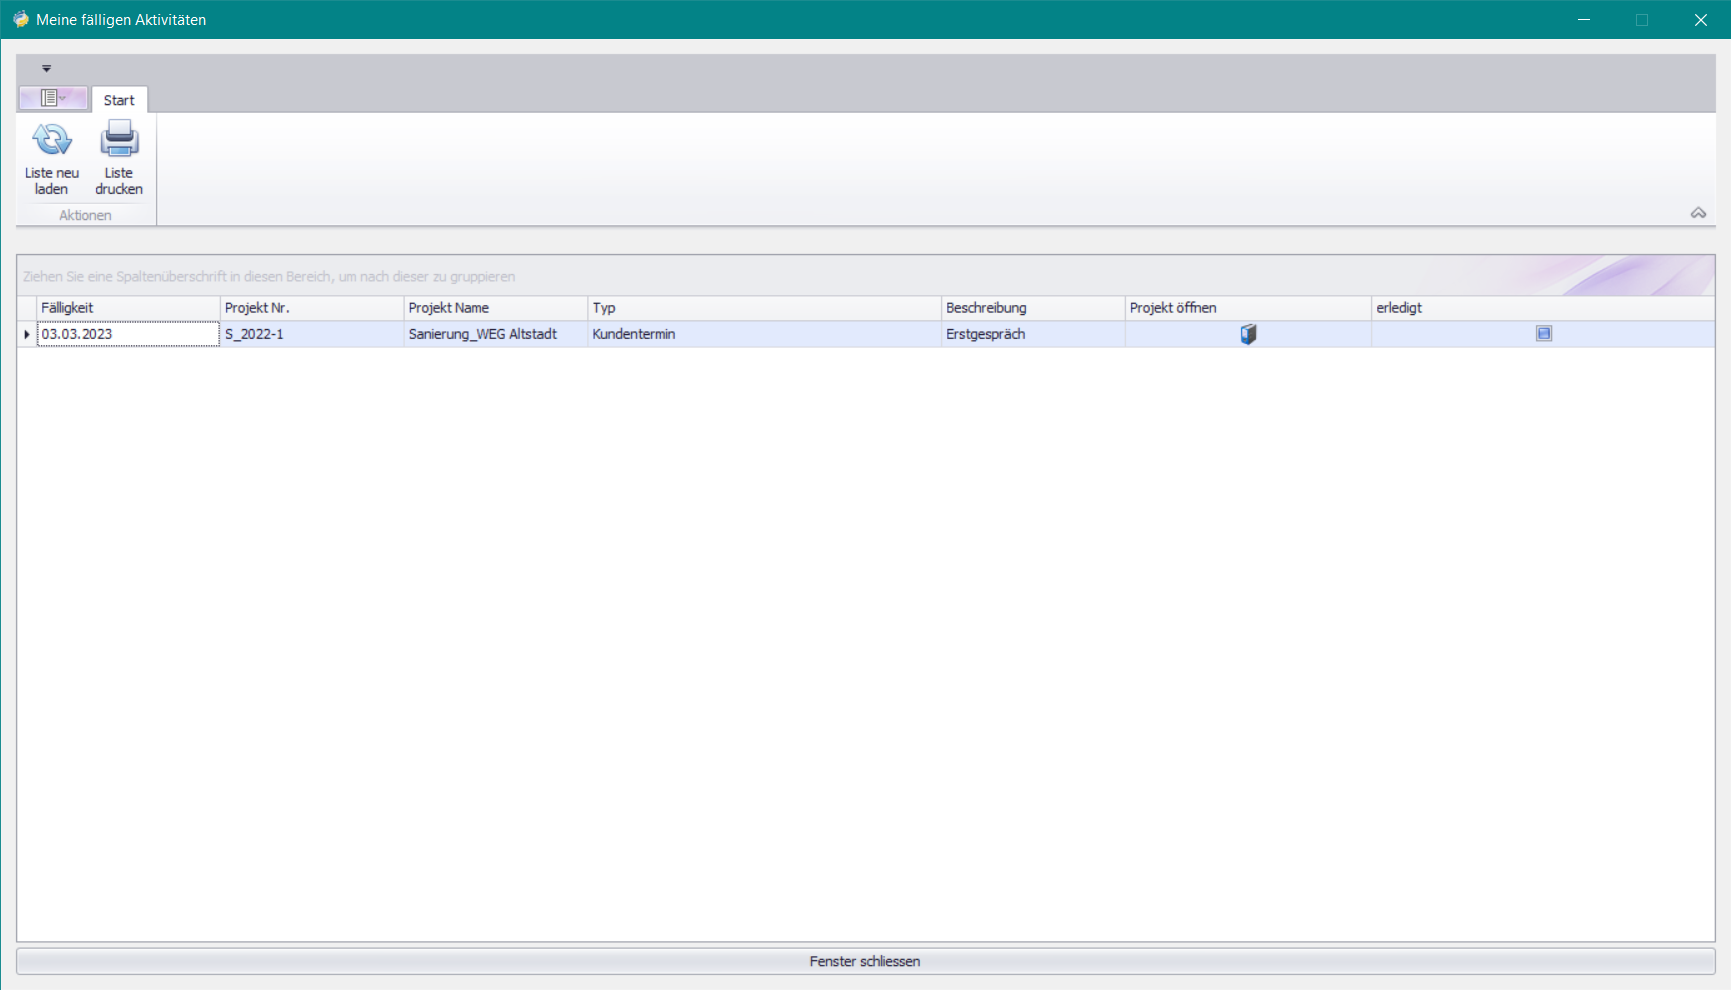The width and height of the screenshot is (1731, 990).
Task: Click the Projekt Name column header
Action: (x=495, y=308)
